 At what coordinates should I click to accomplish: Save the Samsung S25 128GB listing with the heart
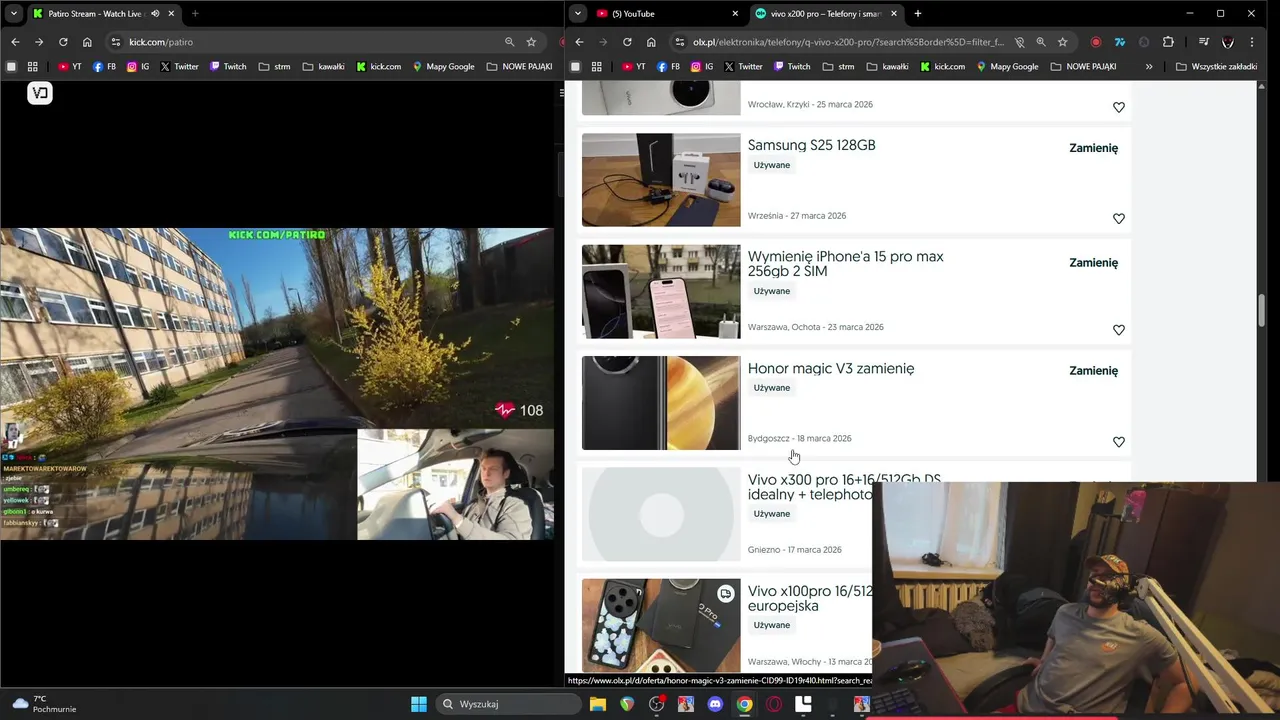click(1119, 218)
